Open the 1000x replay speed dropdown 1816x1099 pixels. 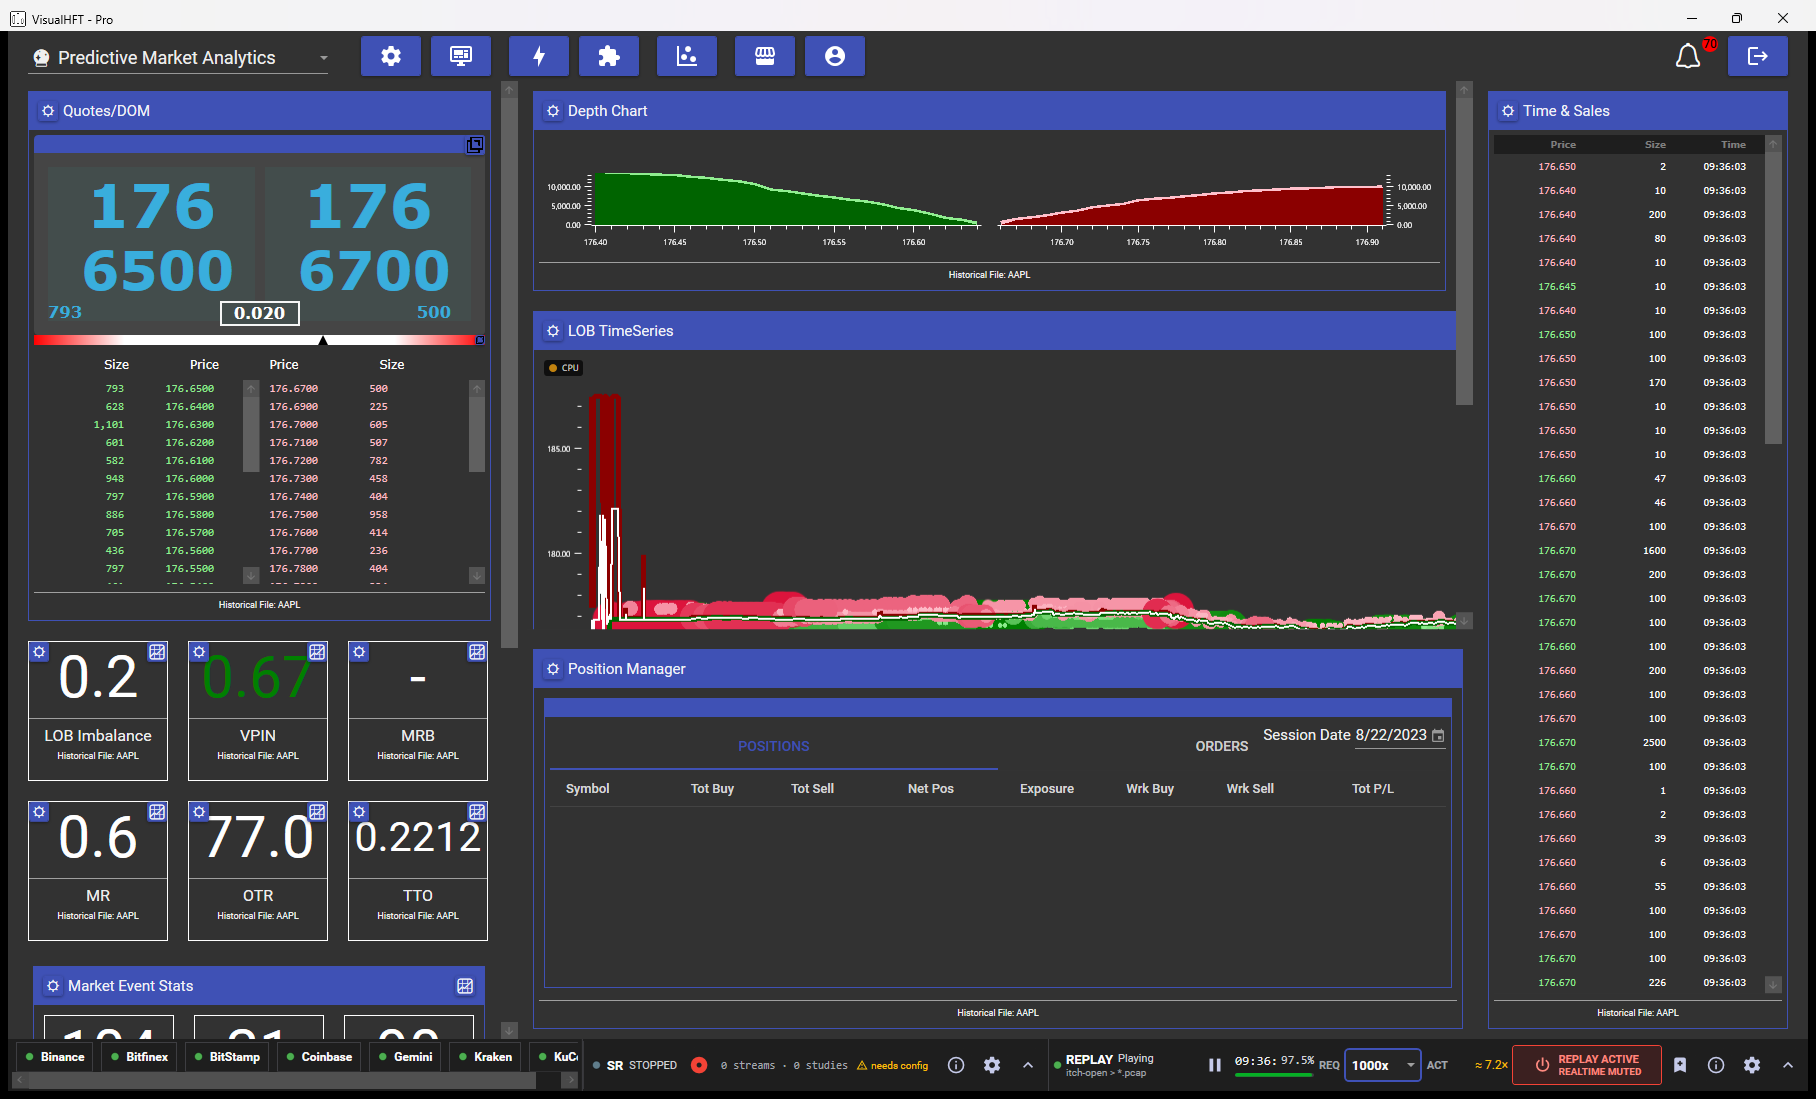pos(1382,1065)
